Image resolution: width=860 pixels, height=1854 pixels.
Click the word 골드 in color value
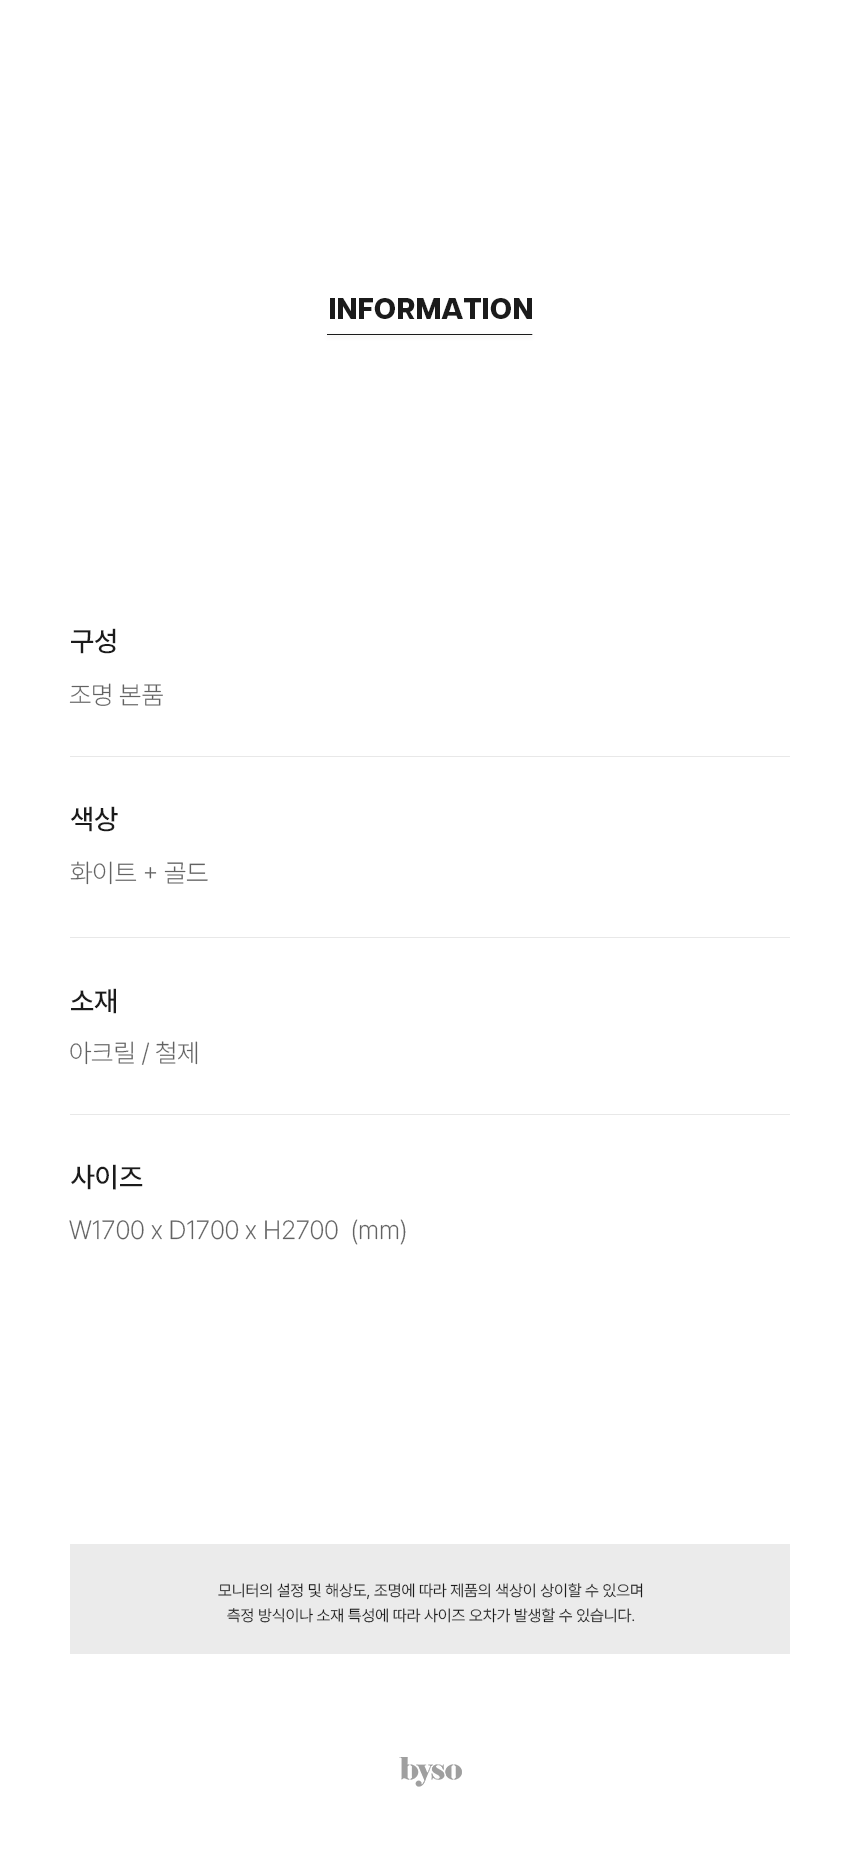[186, 872]
